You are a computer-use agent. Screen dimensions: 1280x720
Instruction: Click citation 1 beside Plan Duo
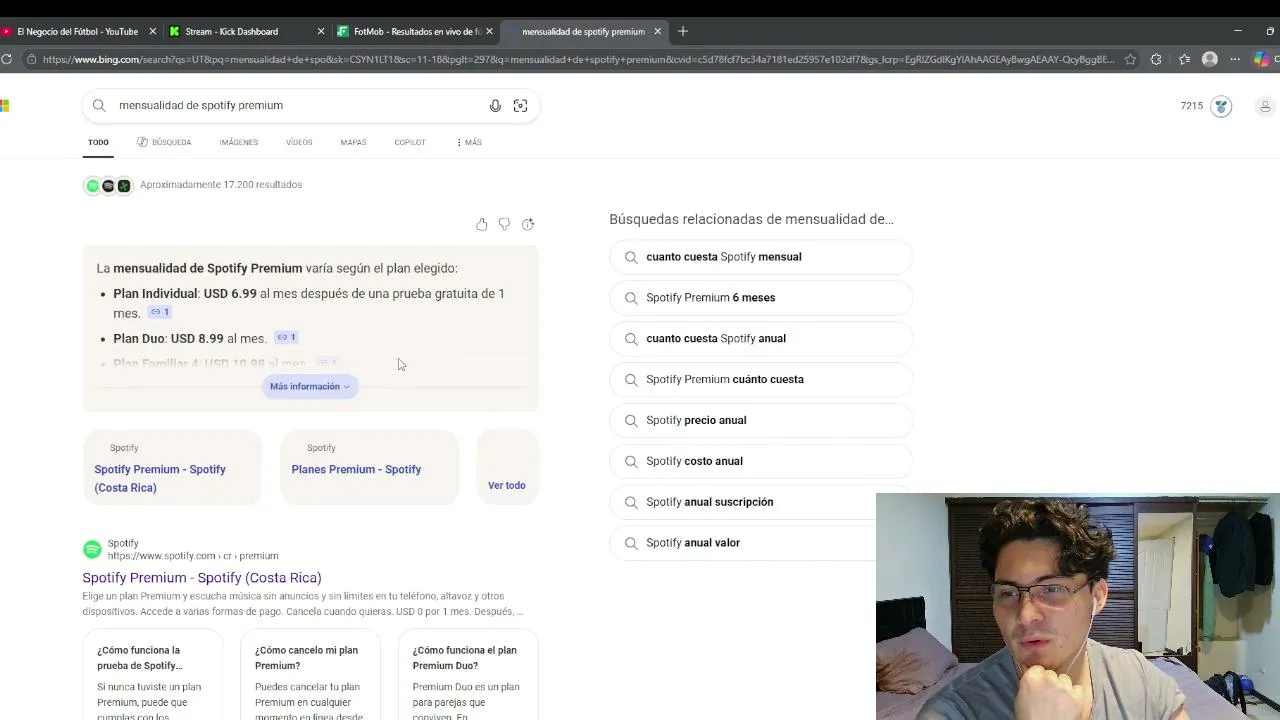point(287,337)
